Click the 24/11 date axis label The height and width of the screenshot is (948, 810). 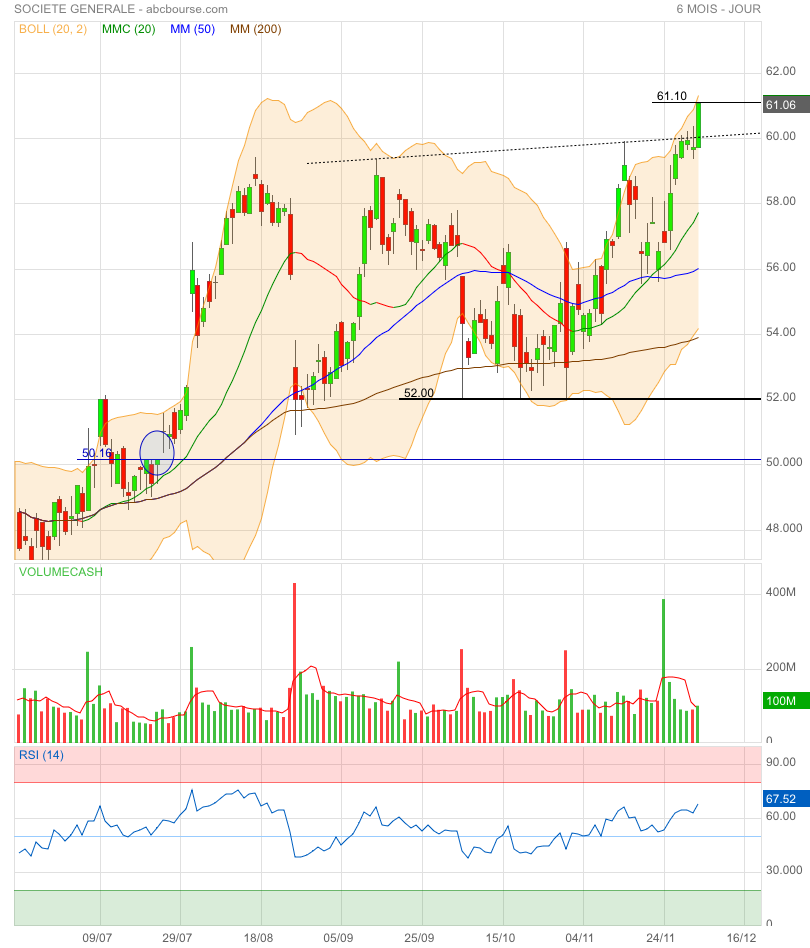tap(660, 938)
